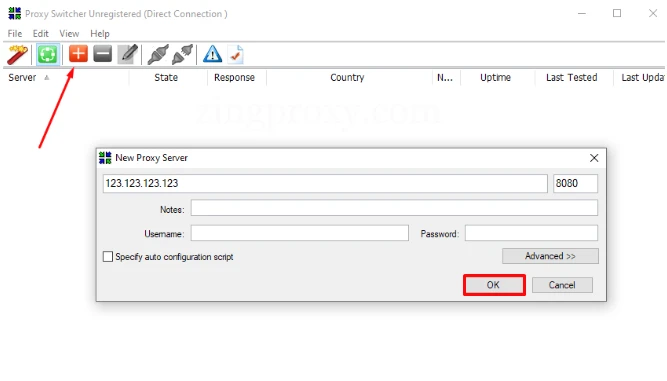
Task: Focus the Password input field
Action: click(x=531, y=233)
